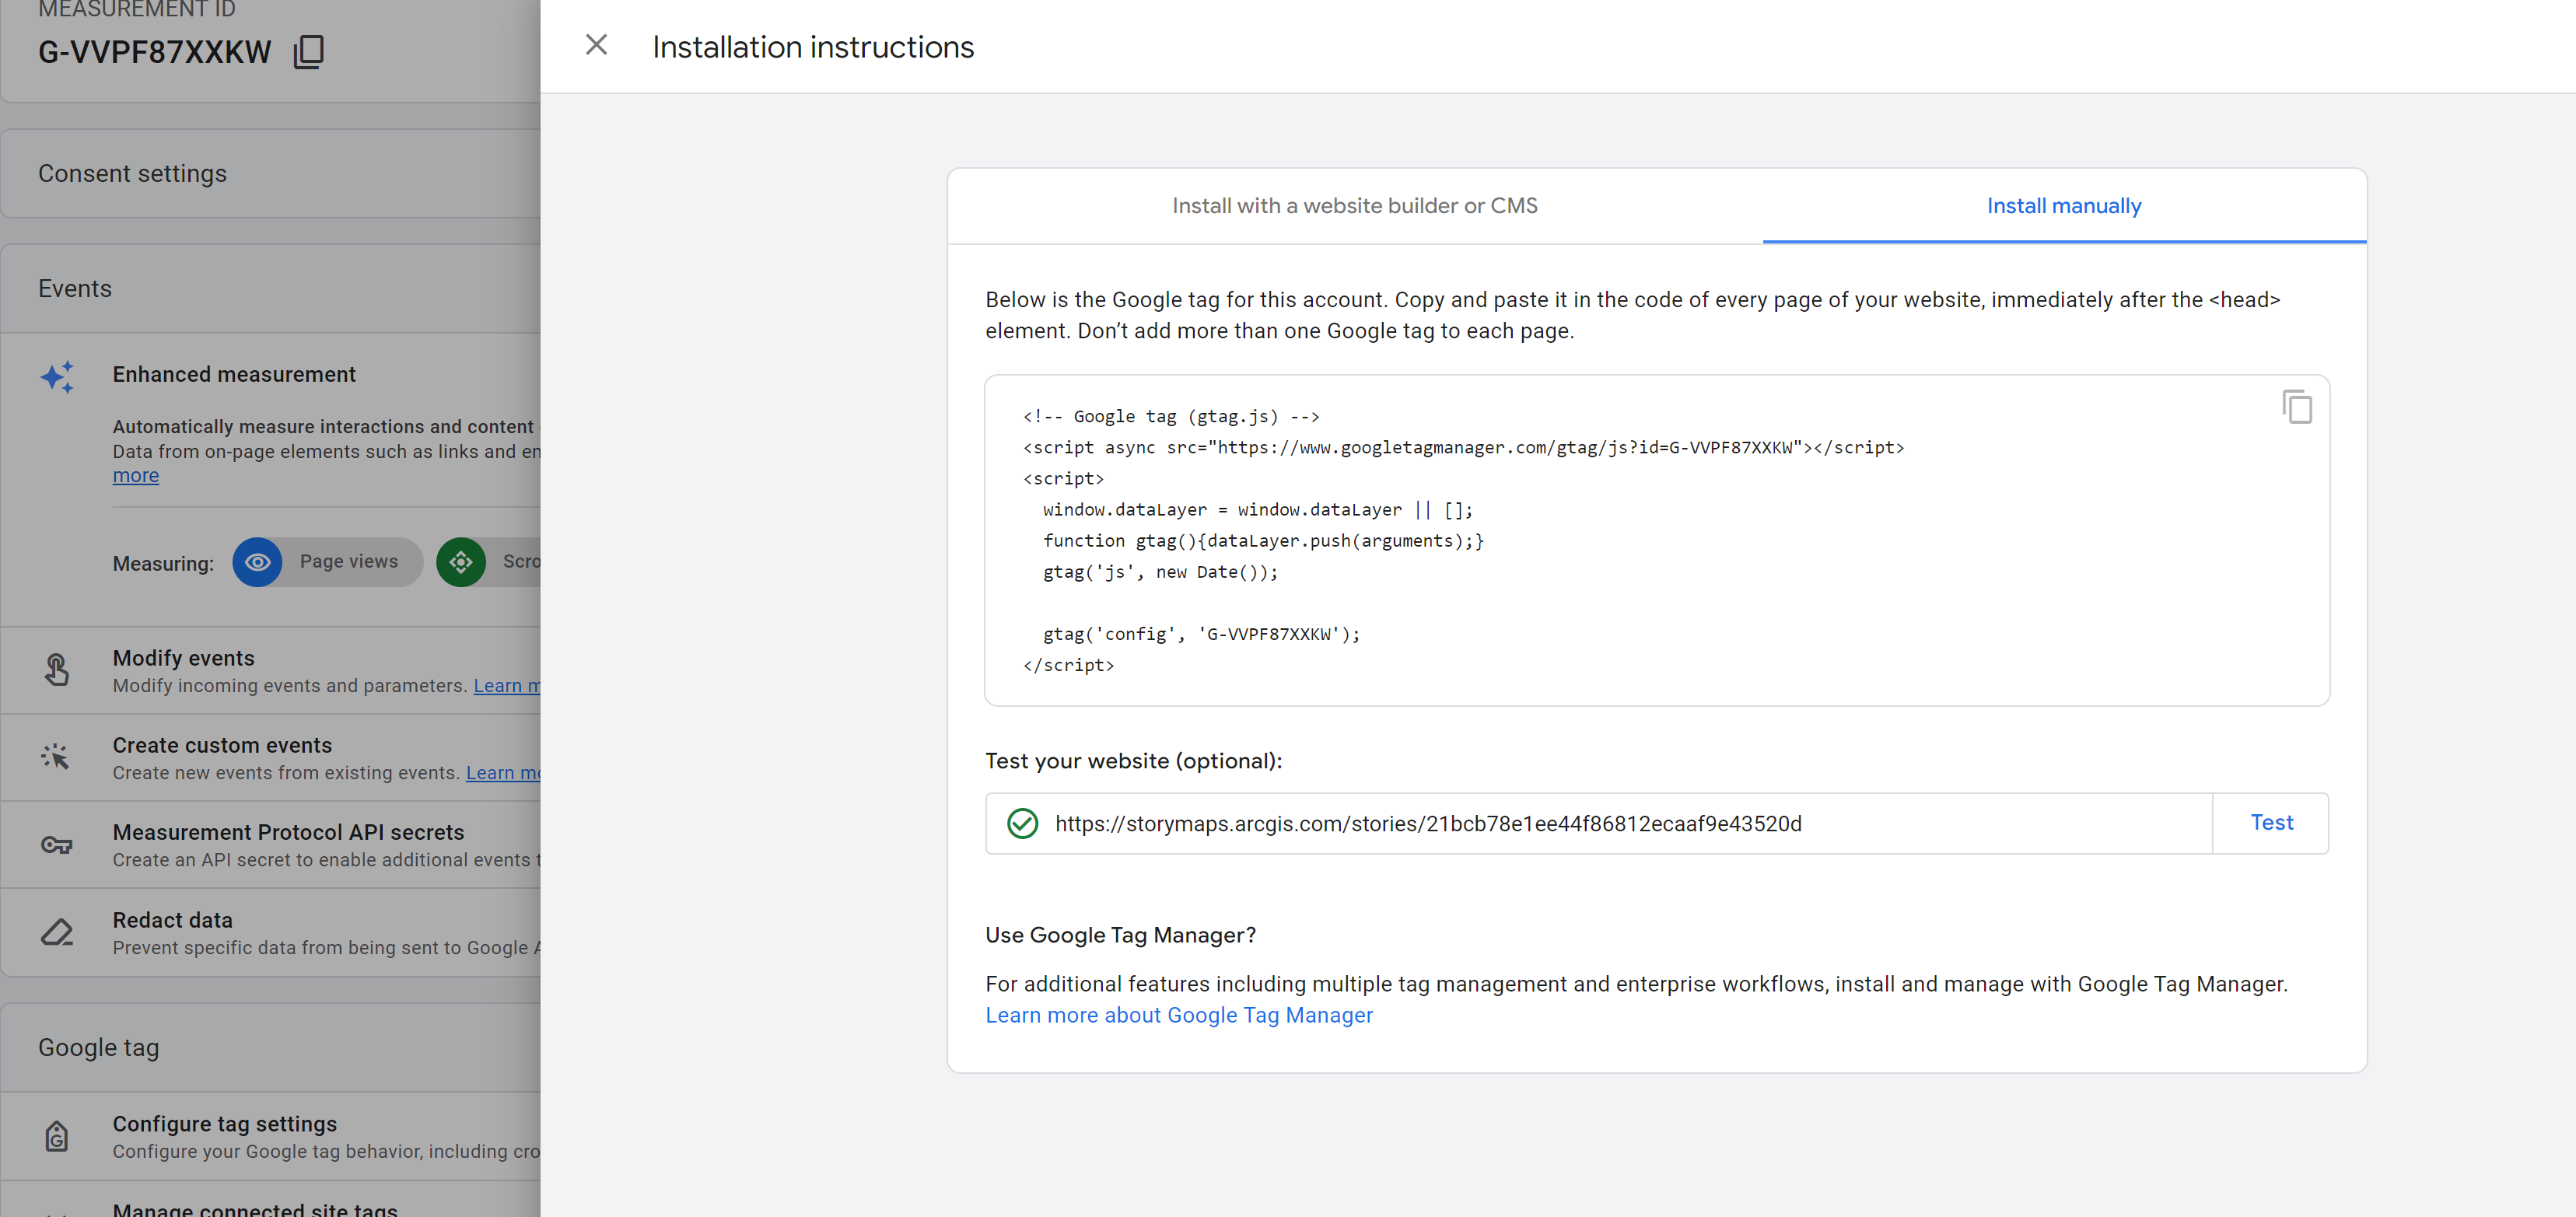Viewport: 2576px width, 1217px height.
Task: Expand the Consent settings section
Action: [x=270, y=174]
